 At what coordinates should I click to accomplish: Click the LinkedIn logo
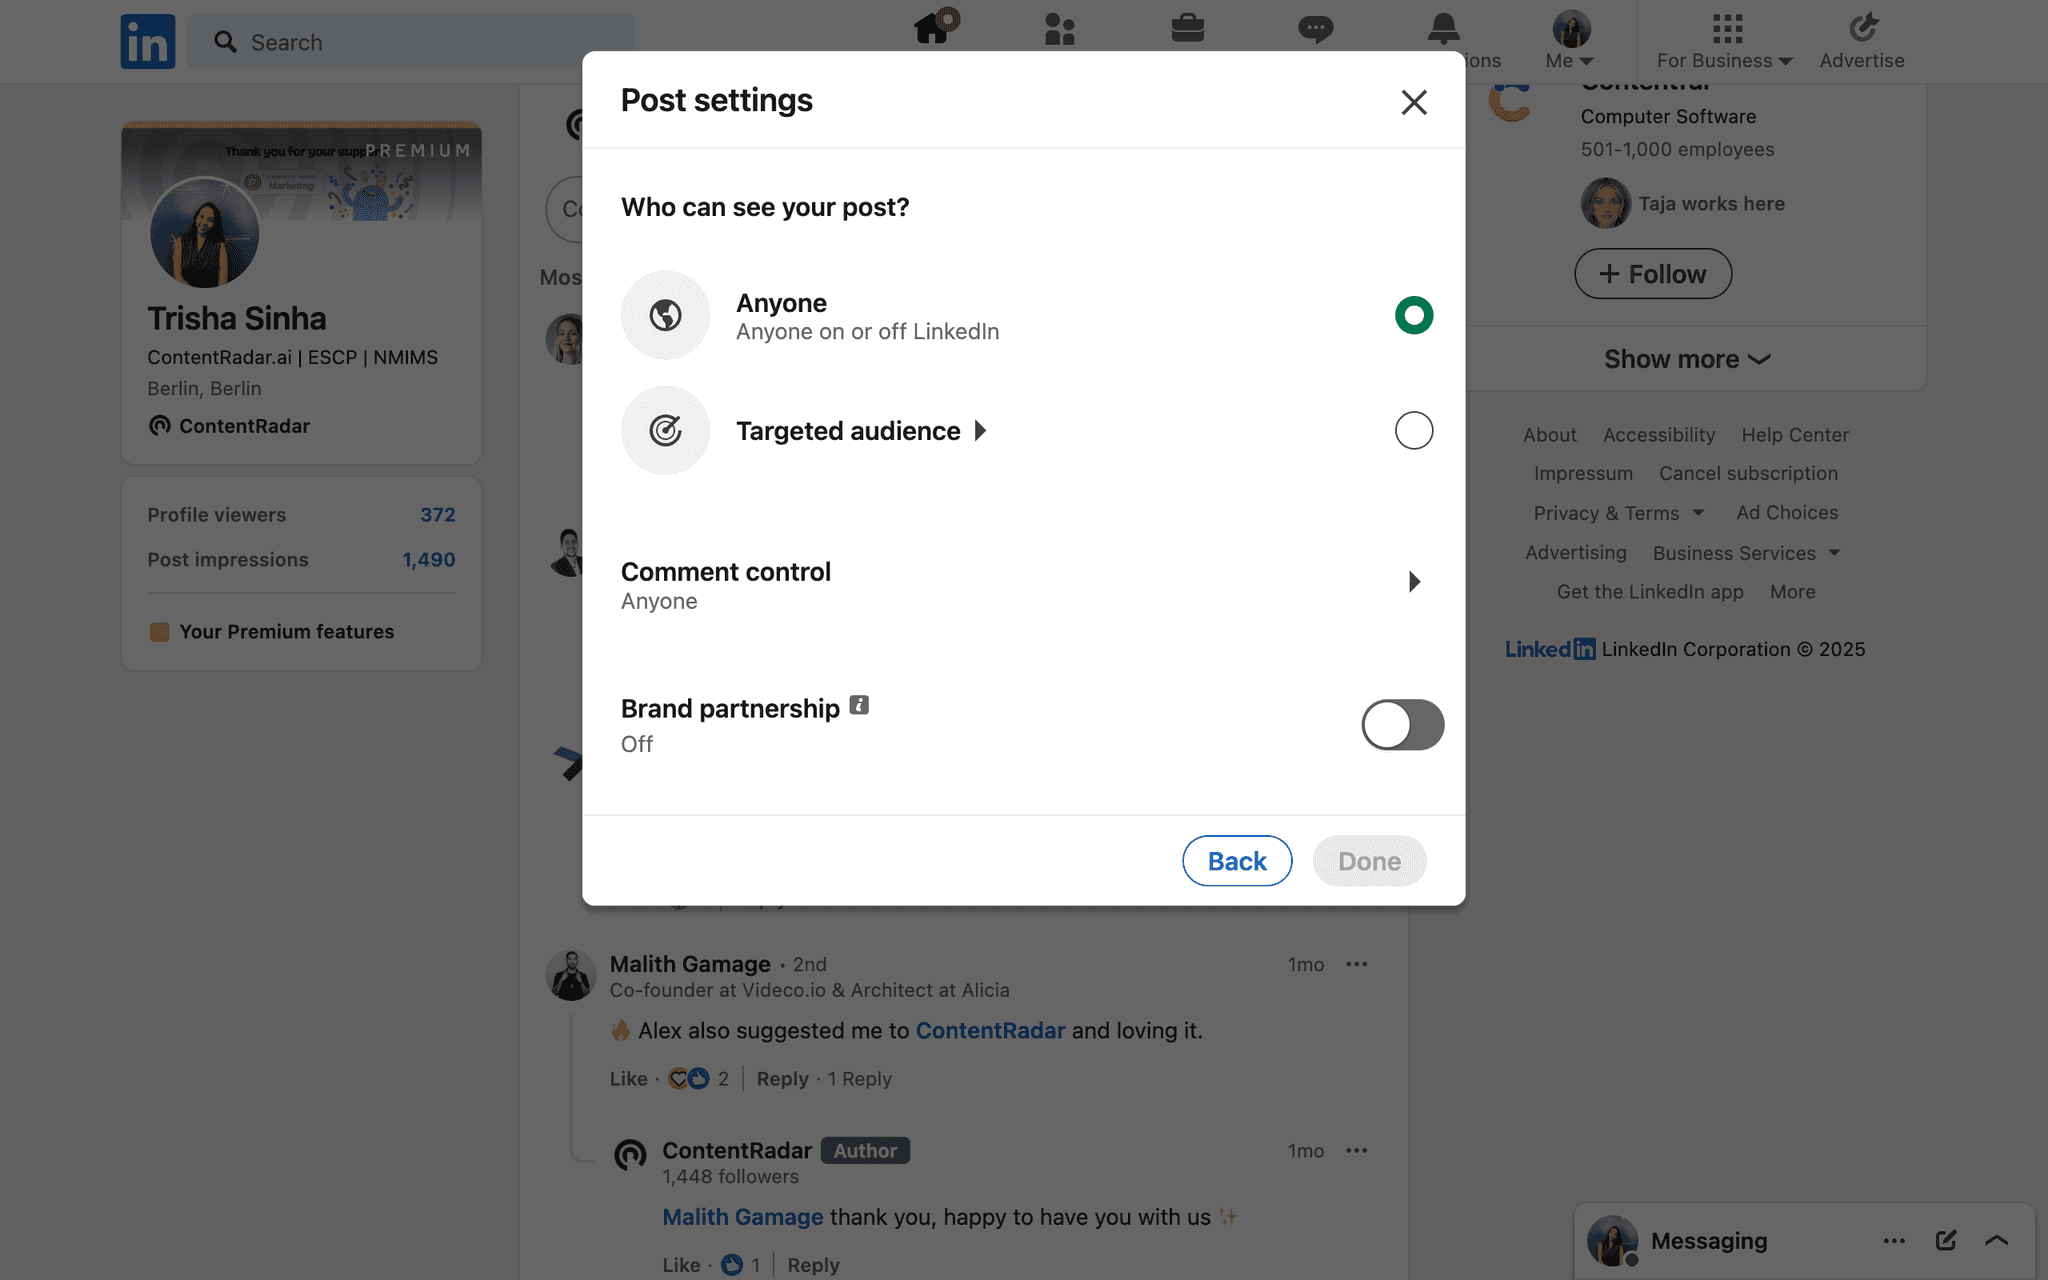(147, 41)
